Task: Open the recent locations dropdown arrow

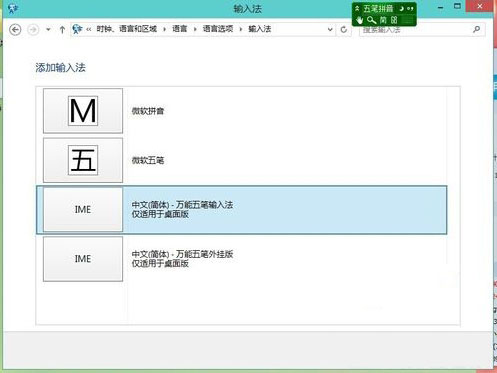Action: [x=48, y=30]
